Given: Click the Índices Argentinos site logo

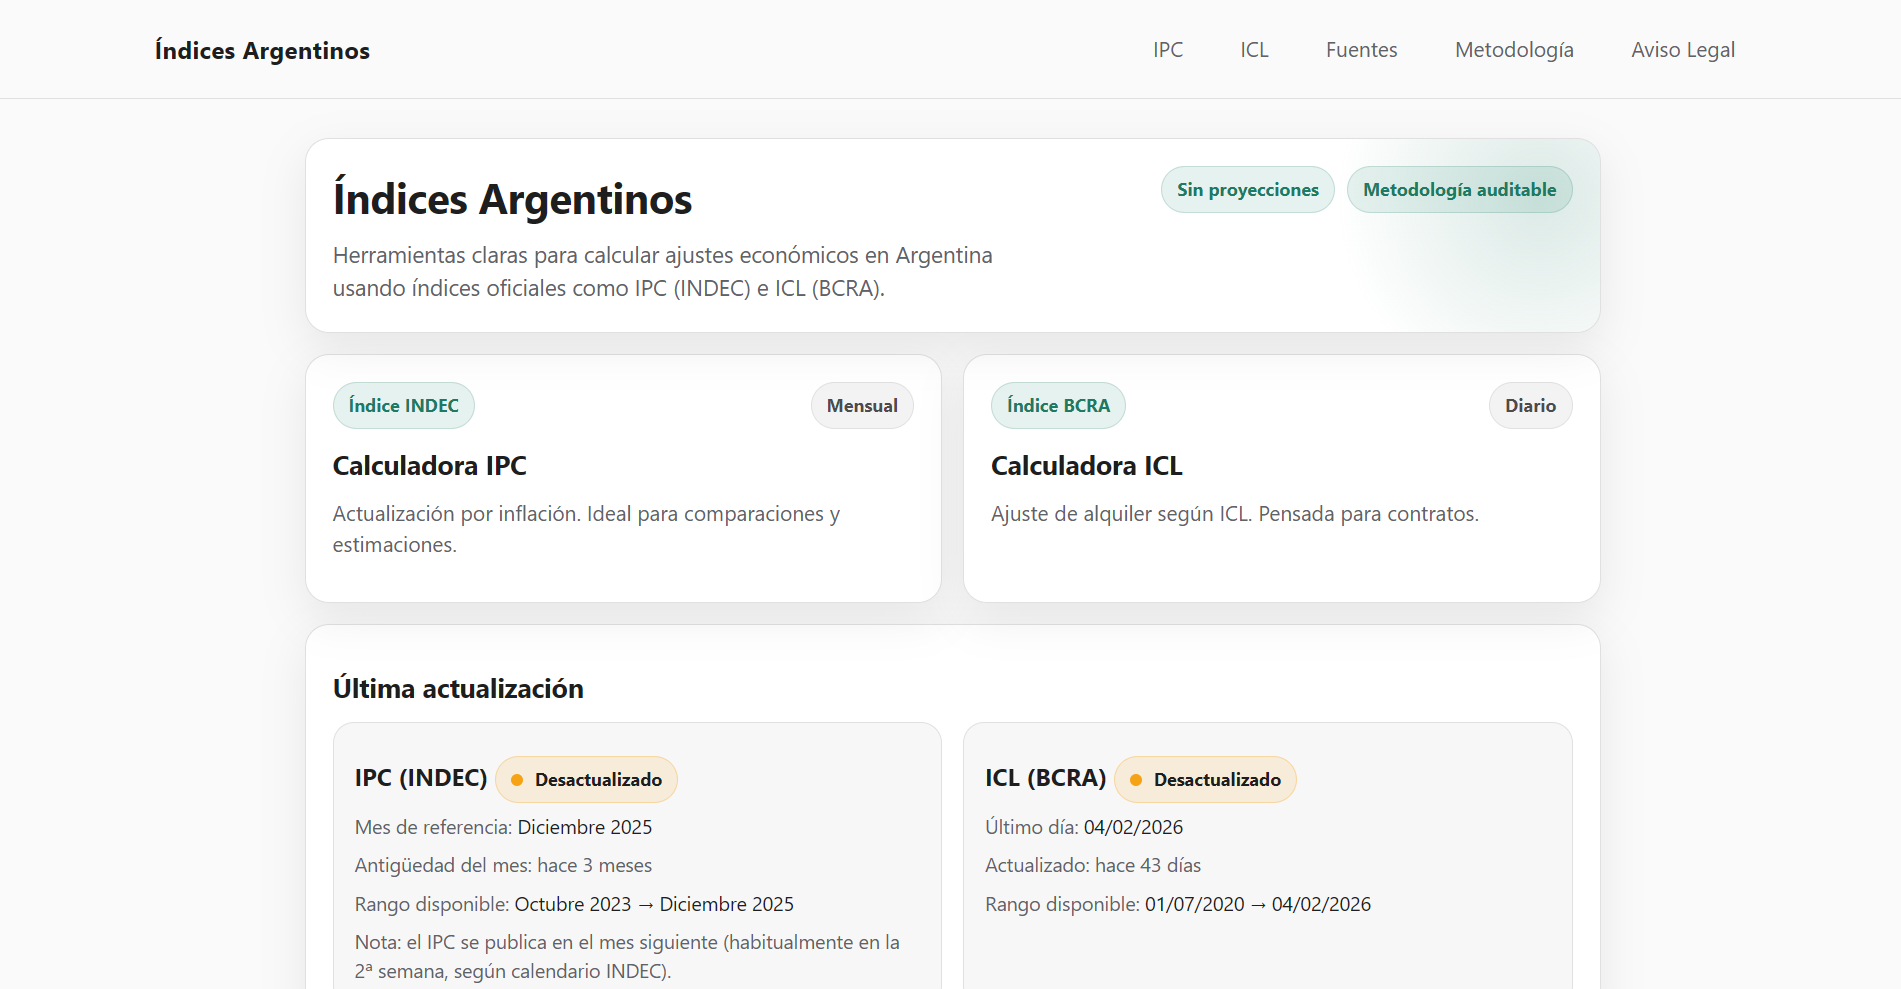Looking at the screenshot, I should coord(262,50).
